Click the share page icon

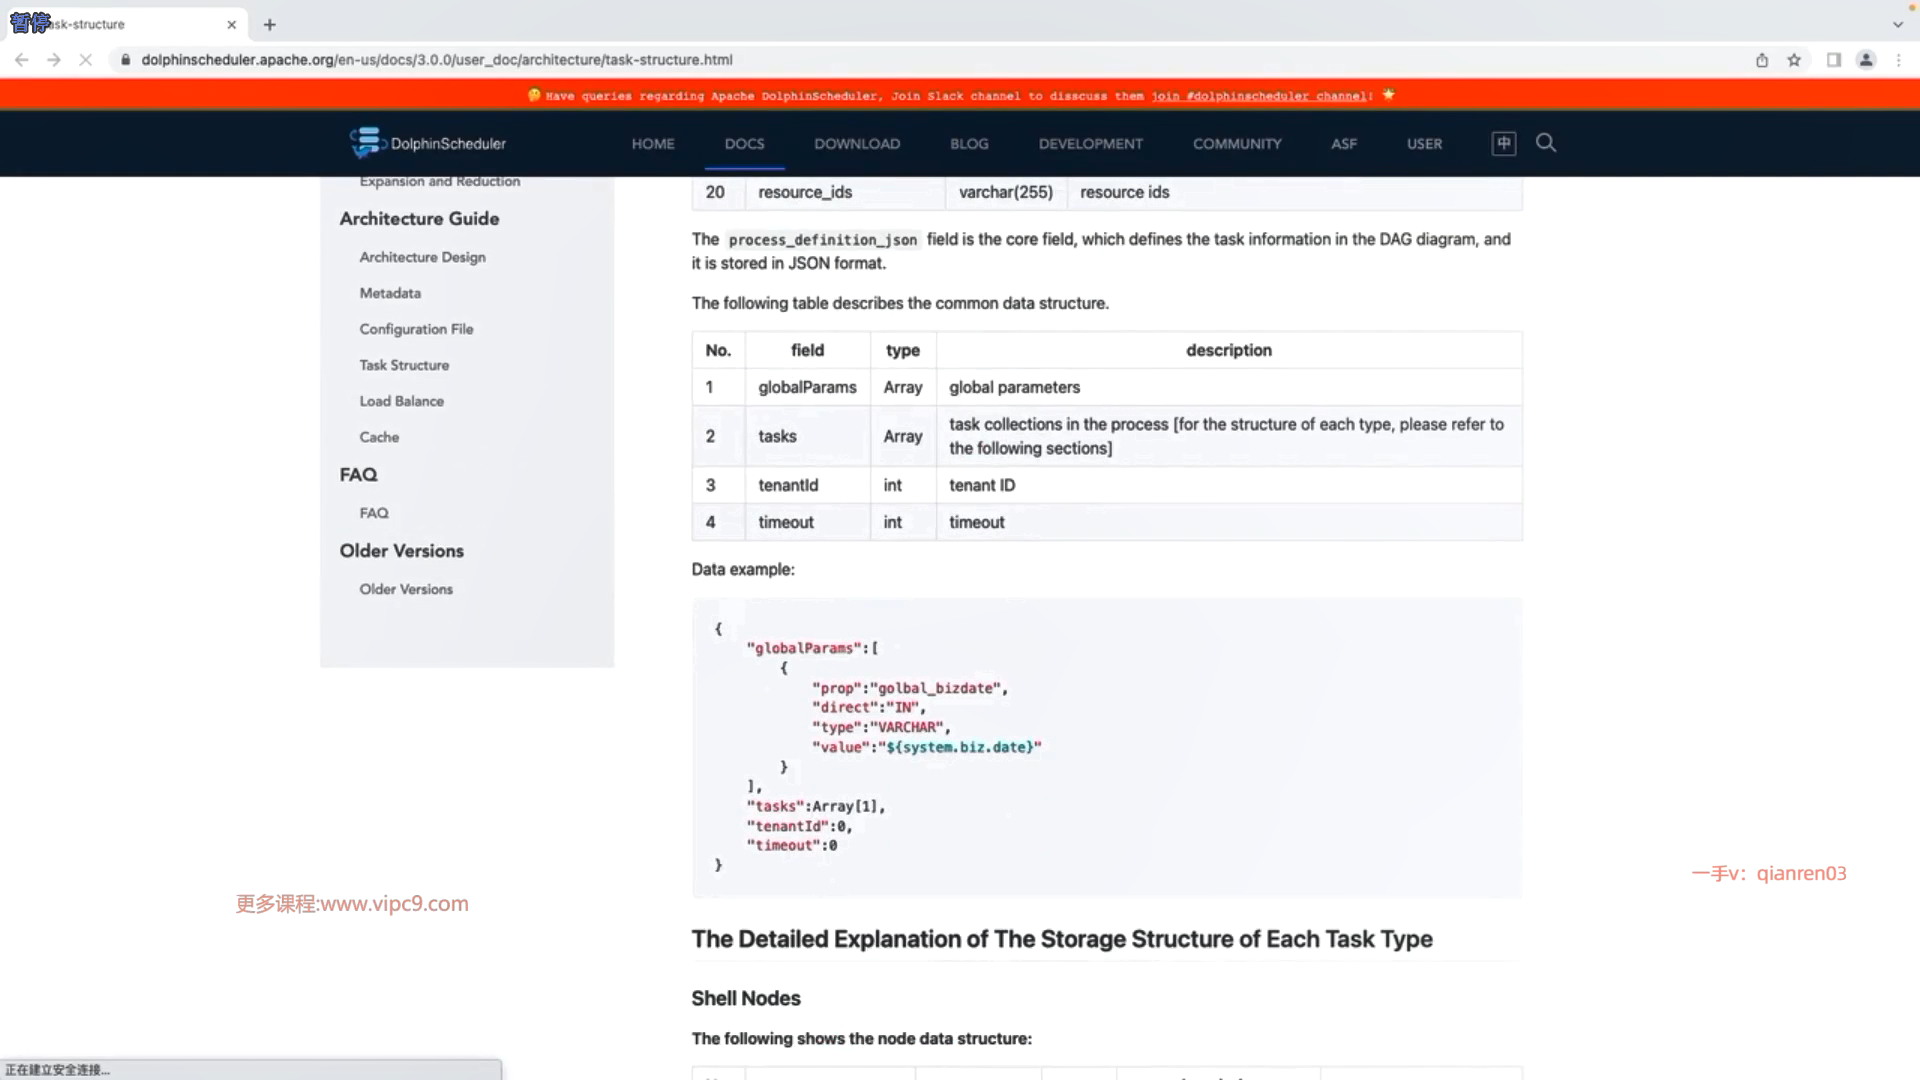coord(1762,60)
